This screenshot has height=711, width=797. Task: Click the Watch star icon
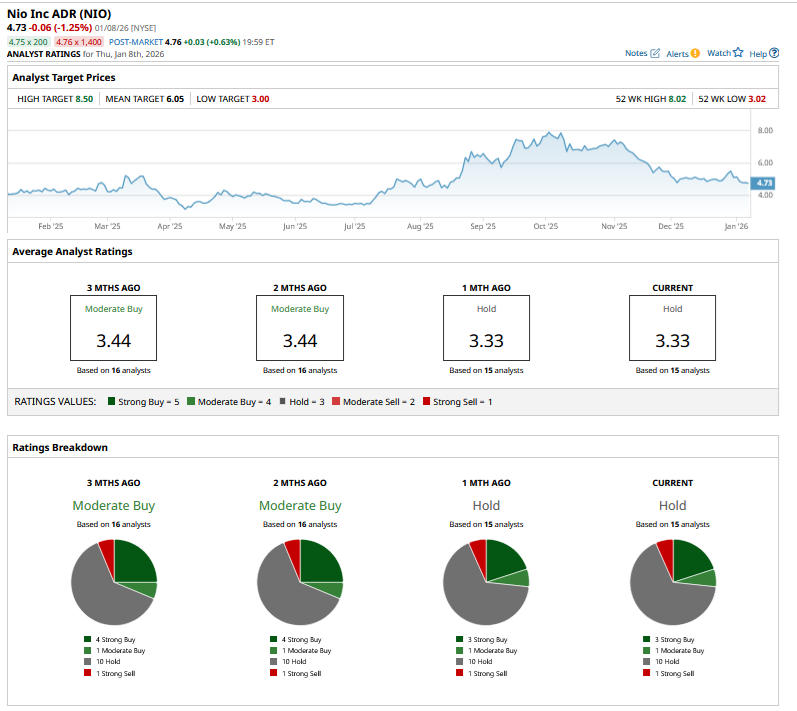[739, 53]
